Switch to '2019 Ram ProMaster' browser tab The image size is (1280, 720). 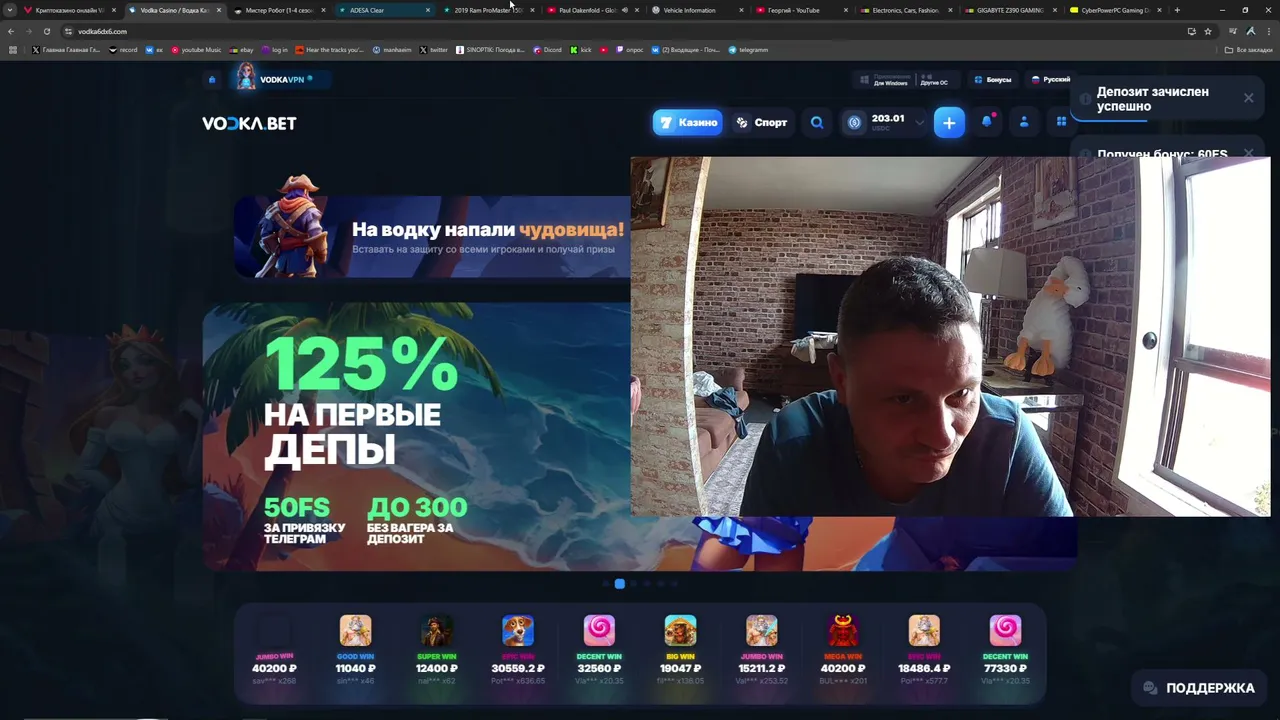[489, 10]
